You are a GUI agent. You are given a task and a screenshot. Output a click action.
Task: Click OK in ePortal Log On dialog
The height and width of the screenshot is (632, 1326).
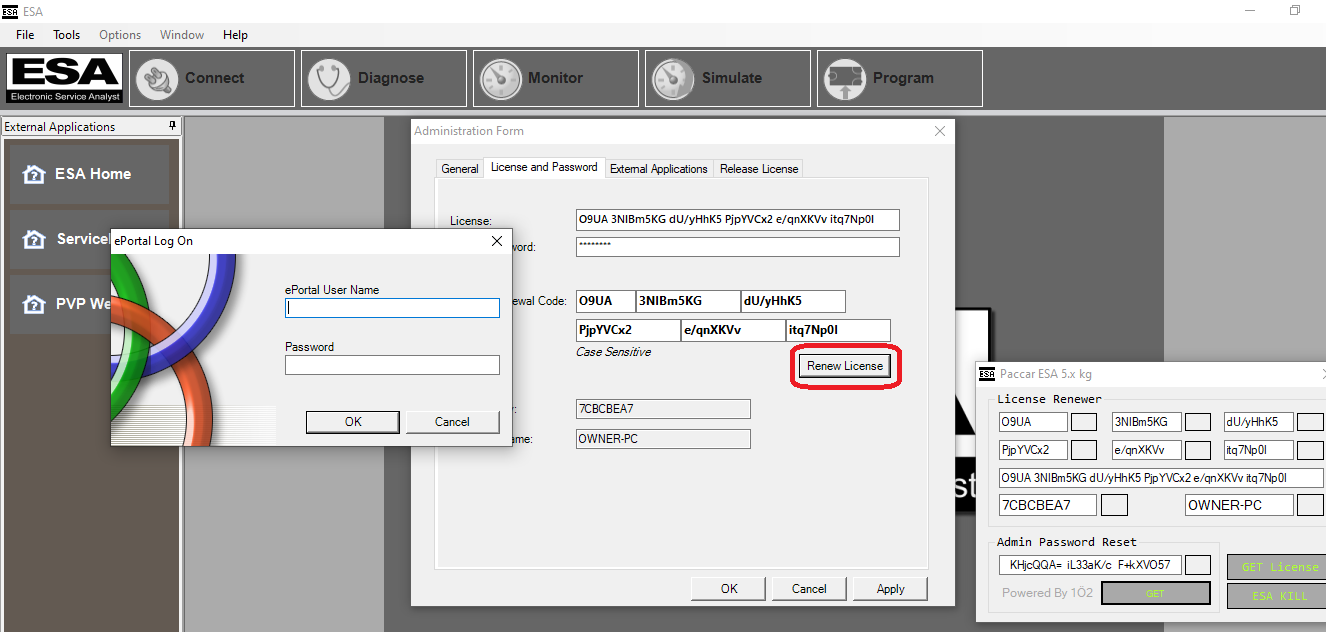tap(353, 422)
